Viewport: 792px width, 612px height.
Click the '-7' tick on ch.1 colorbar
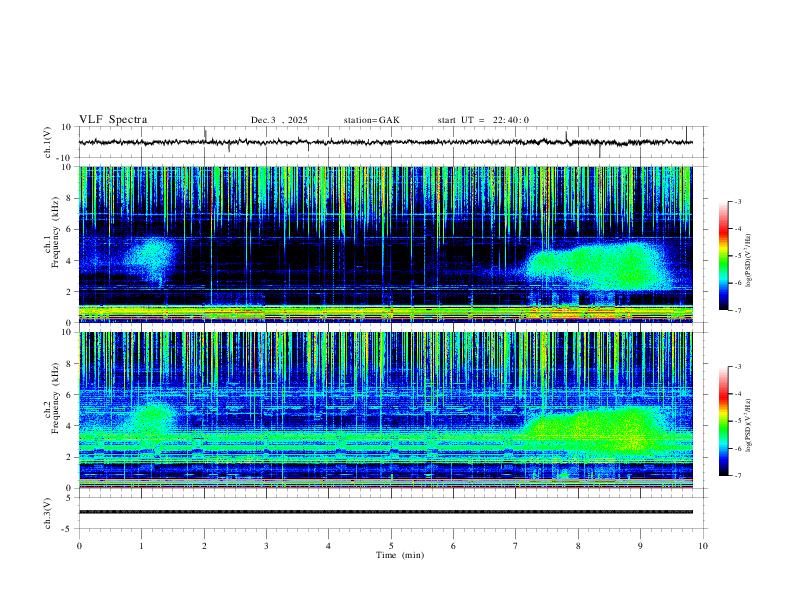coord(737,310)
